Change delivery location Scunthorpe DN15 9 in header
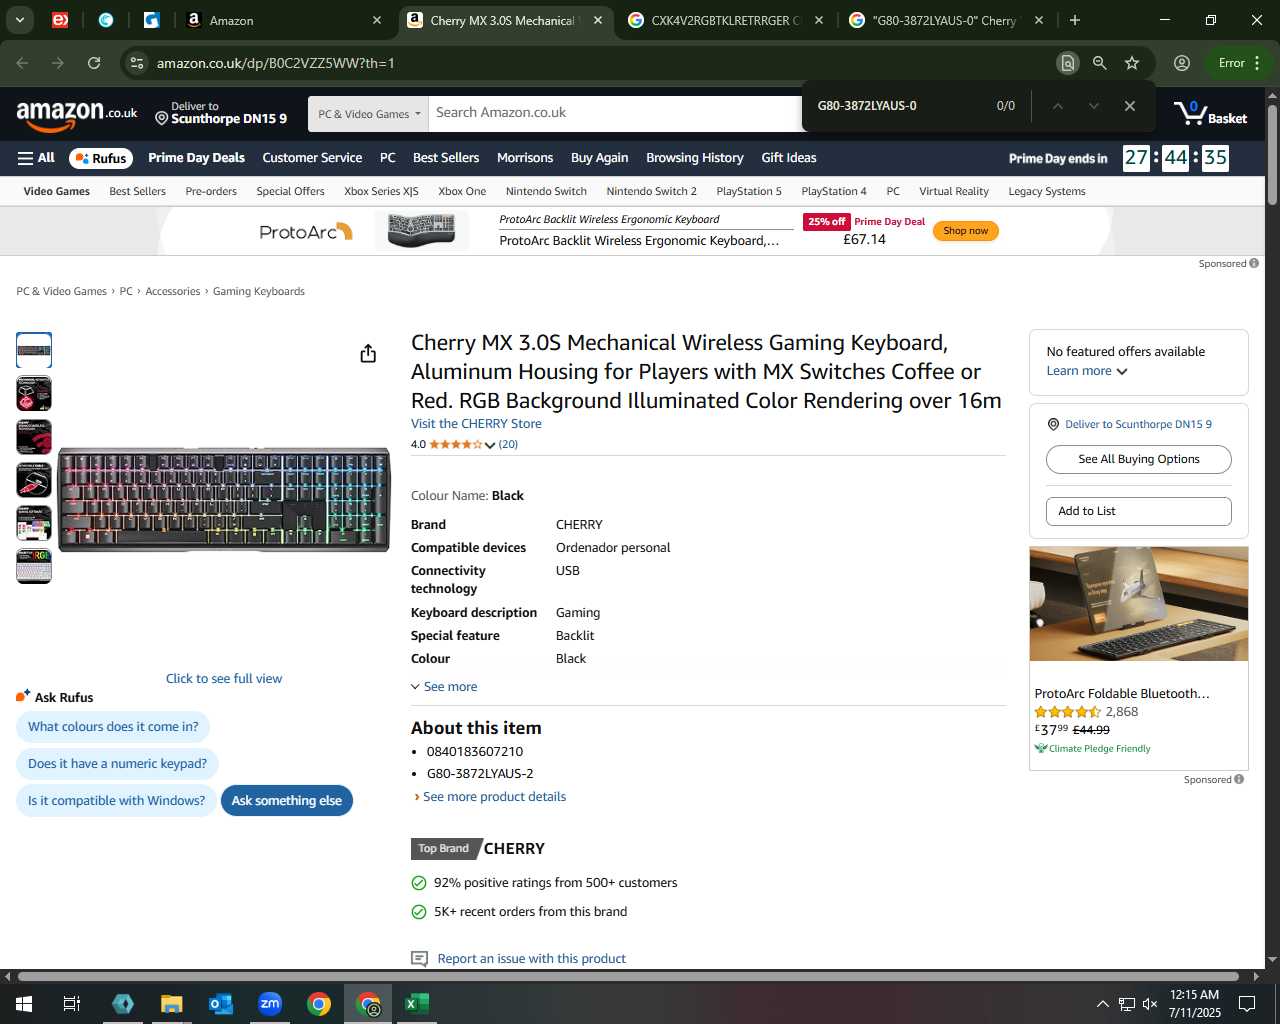Viewport: 1280px width, 1024px height. tap(221, 113)
